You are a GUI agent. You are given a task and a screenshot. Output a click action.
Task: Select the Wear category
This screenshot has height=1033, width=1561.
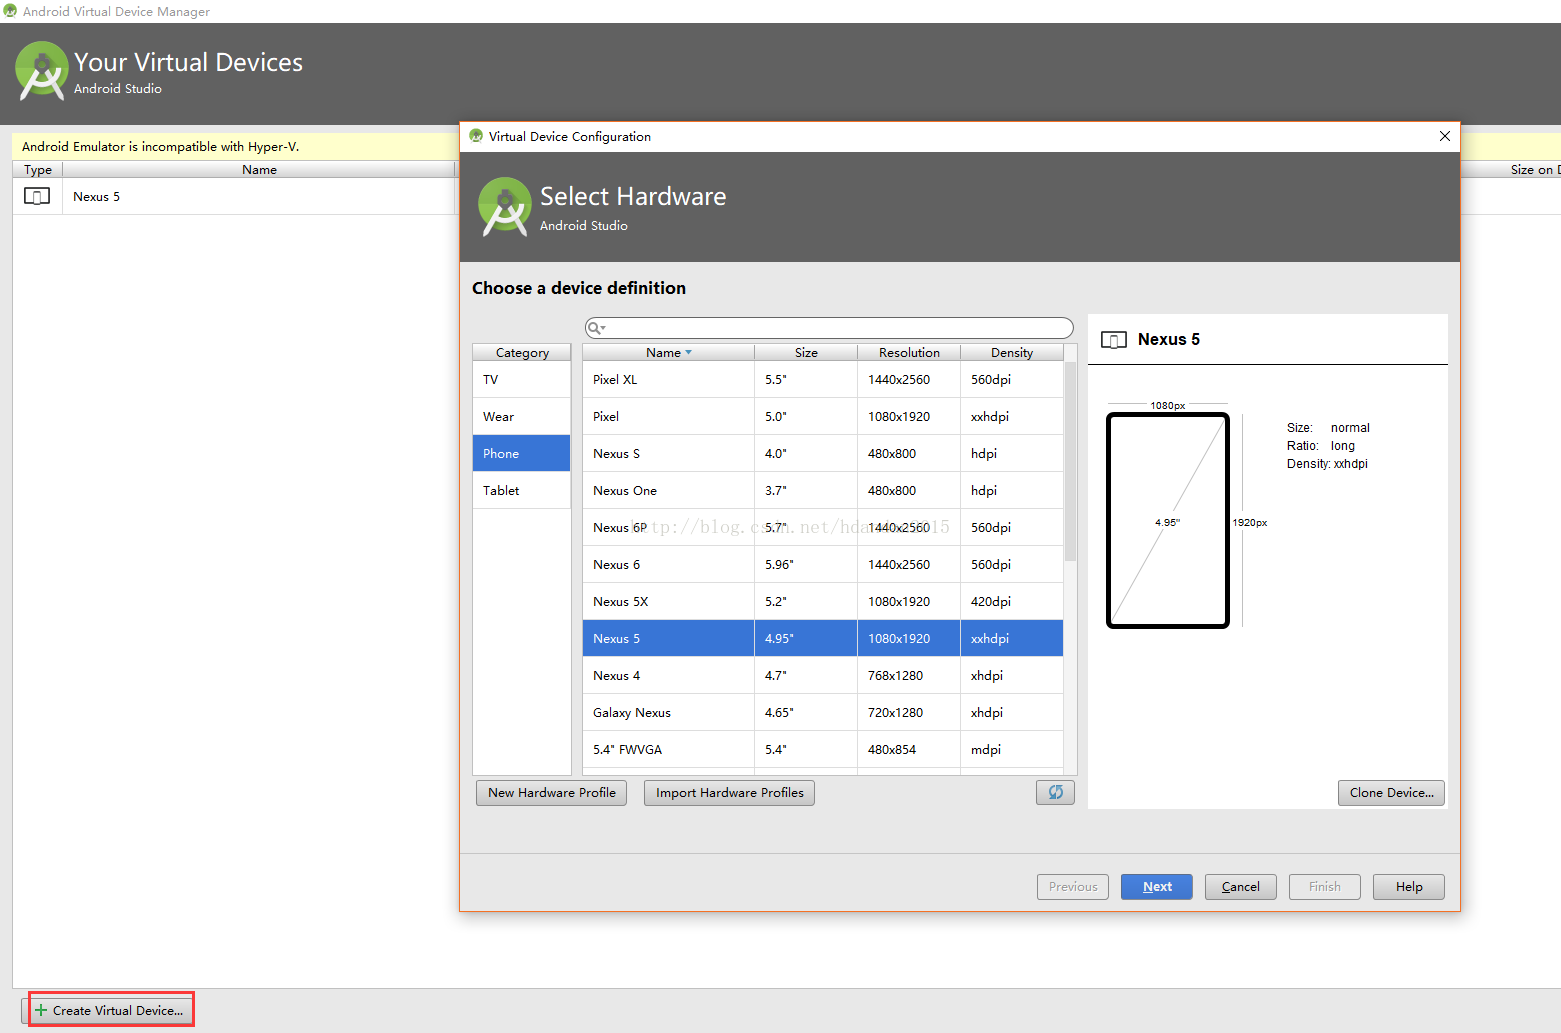[521, 416]
